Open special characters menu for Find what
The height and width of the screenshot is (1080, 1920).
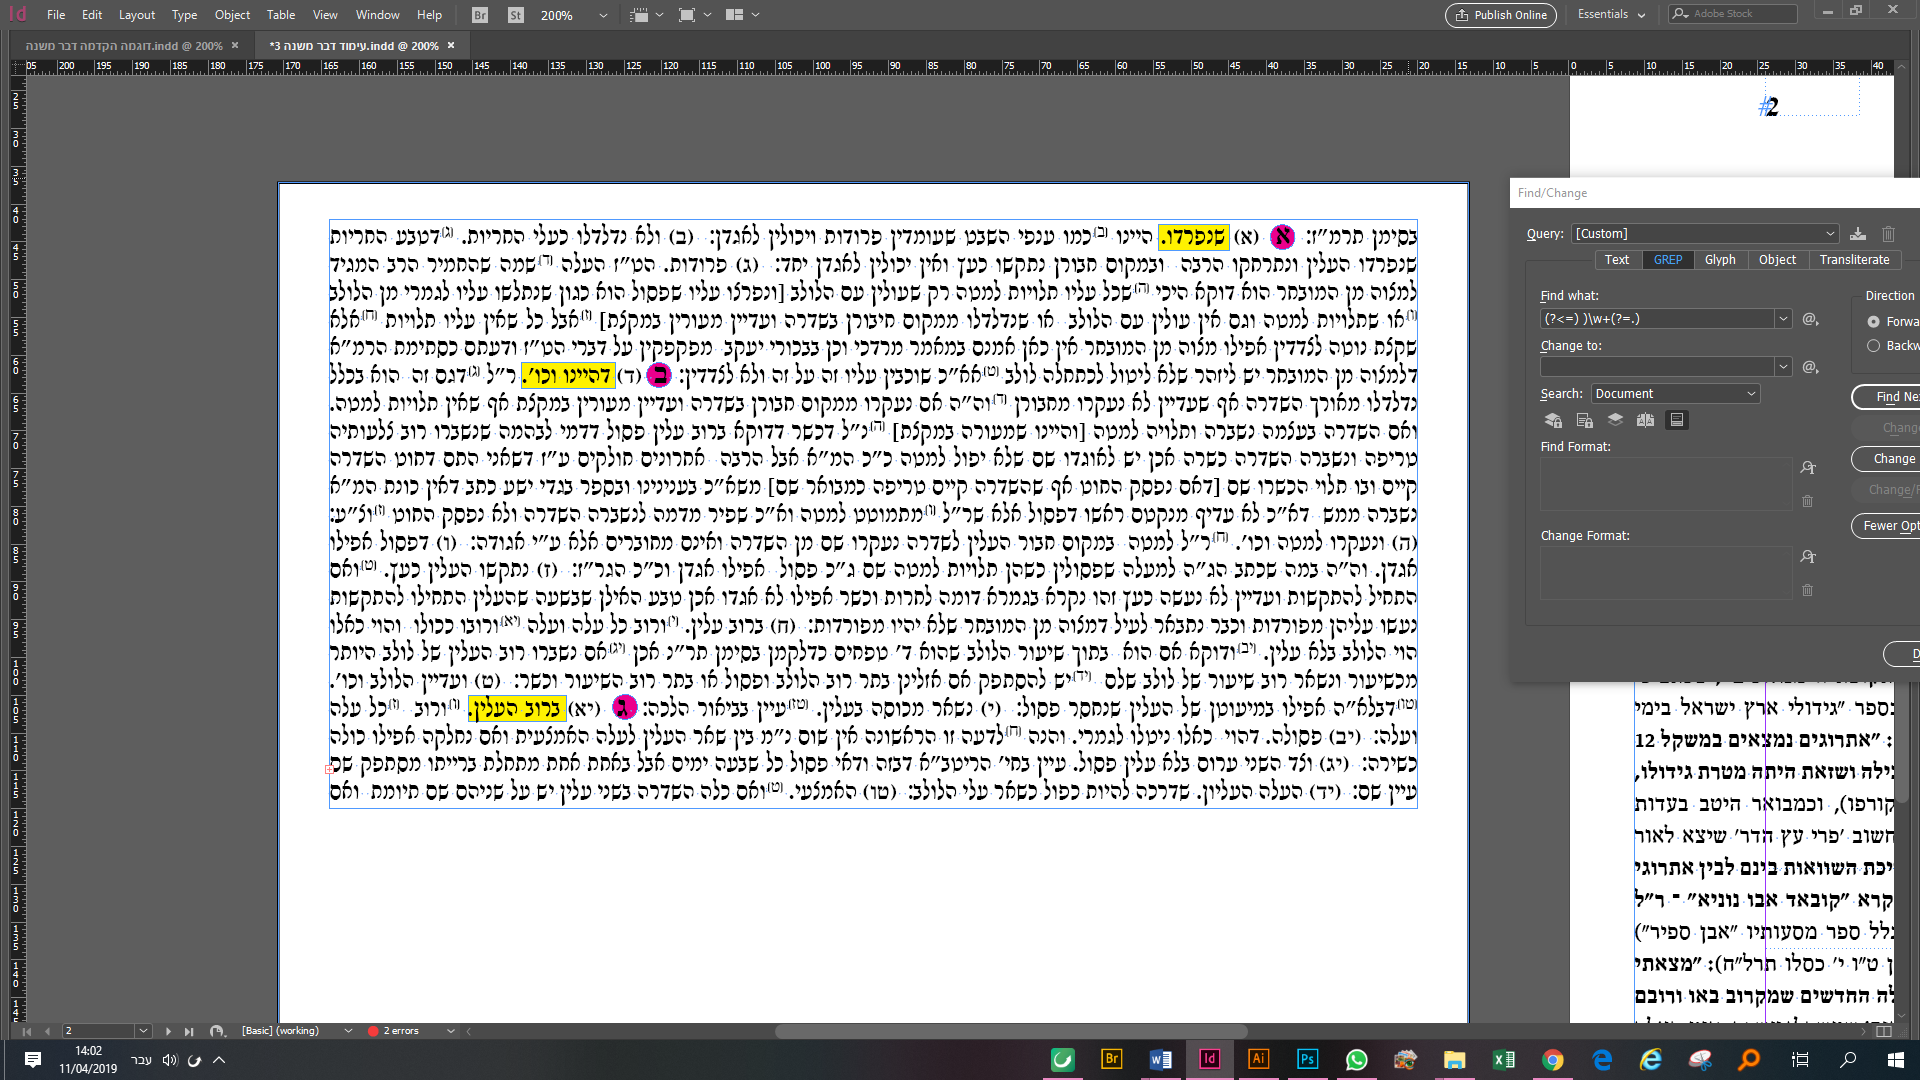pos(1810,319)
